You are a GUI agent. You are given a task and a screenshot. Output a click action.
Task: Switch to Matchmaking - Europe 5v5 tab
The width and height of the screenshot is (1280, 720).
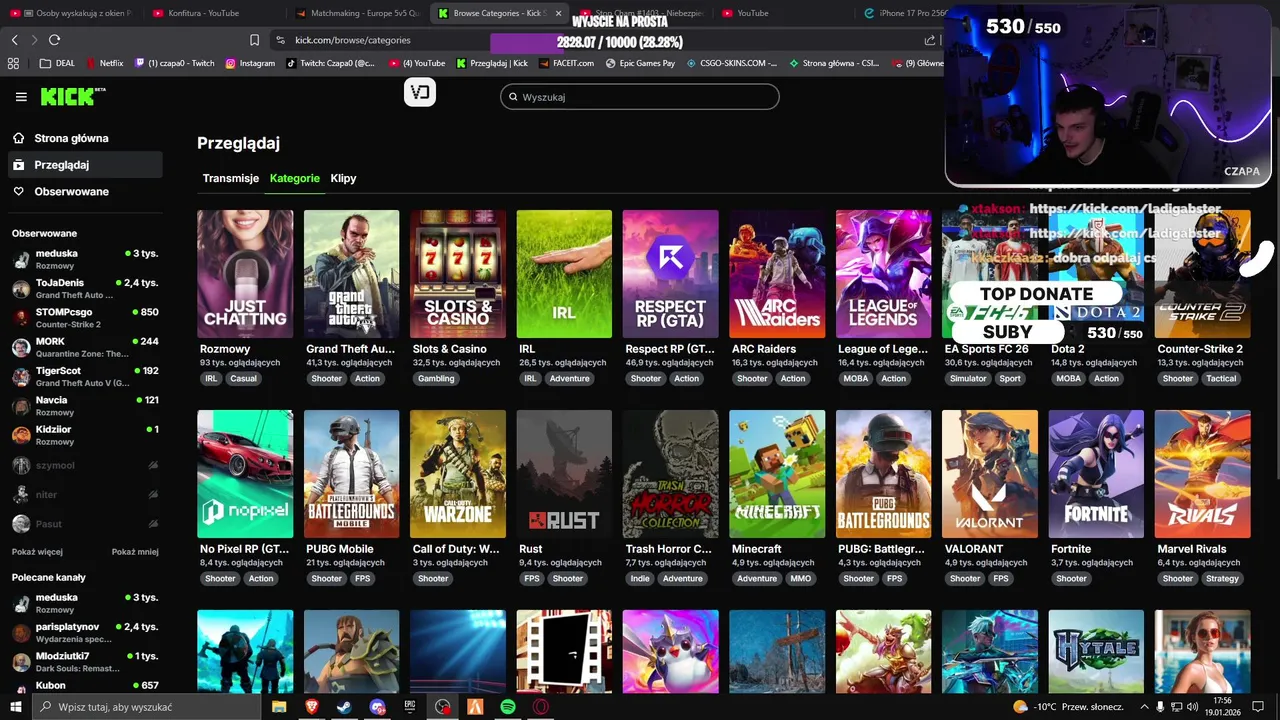point(358,13)
